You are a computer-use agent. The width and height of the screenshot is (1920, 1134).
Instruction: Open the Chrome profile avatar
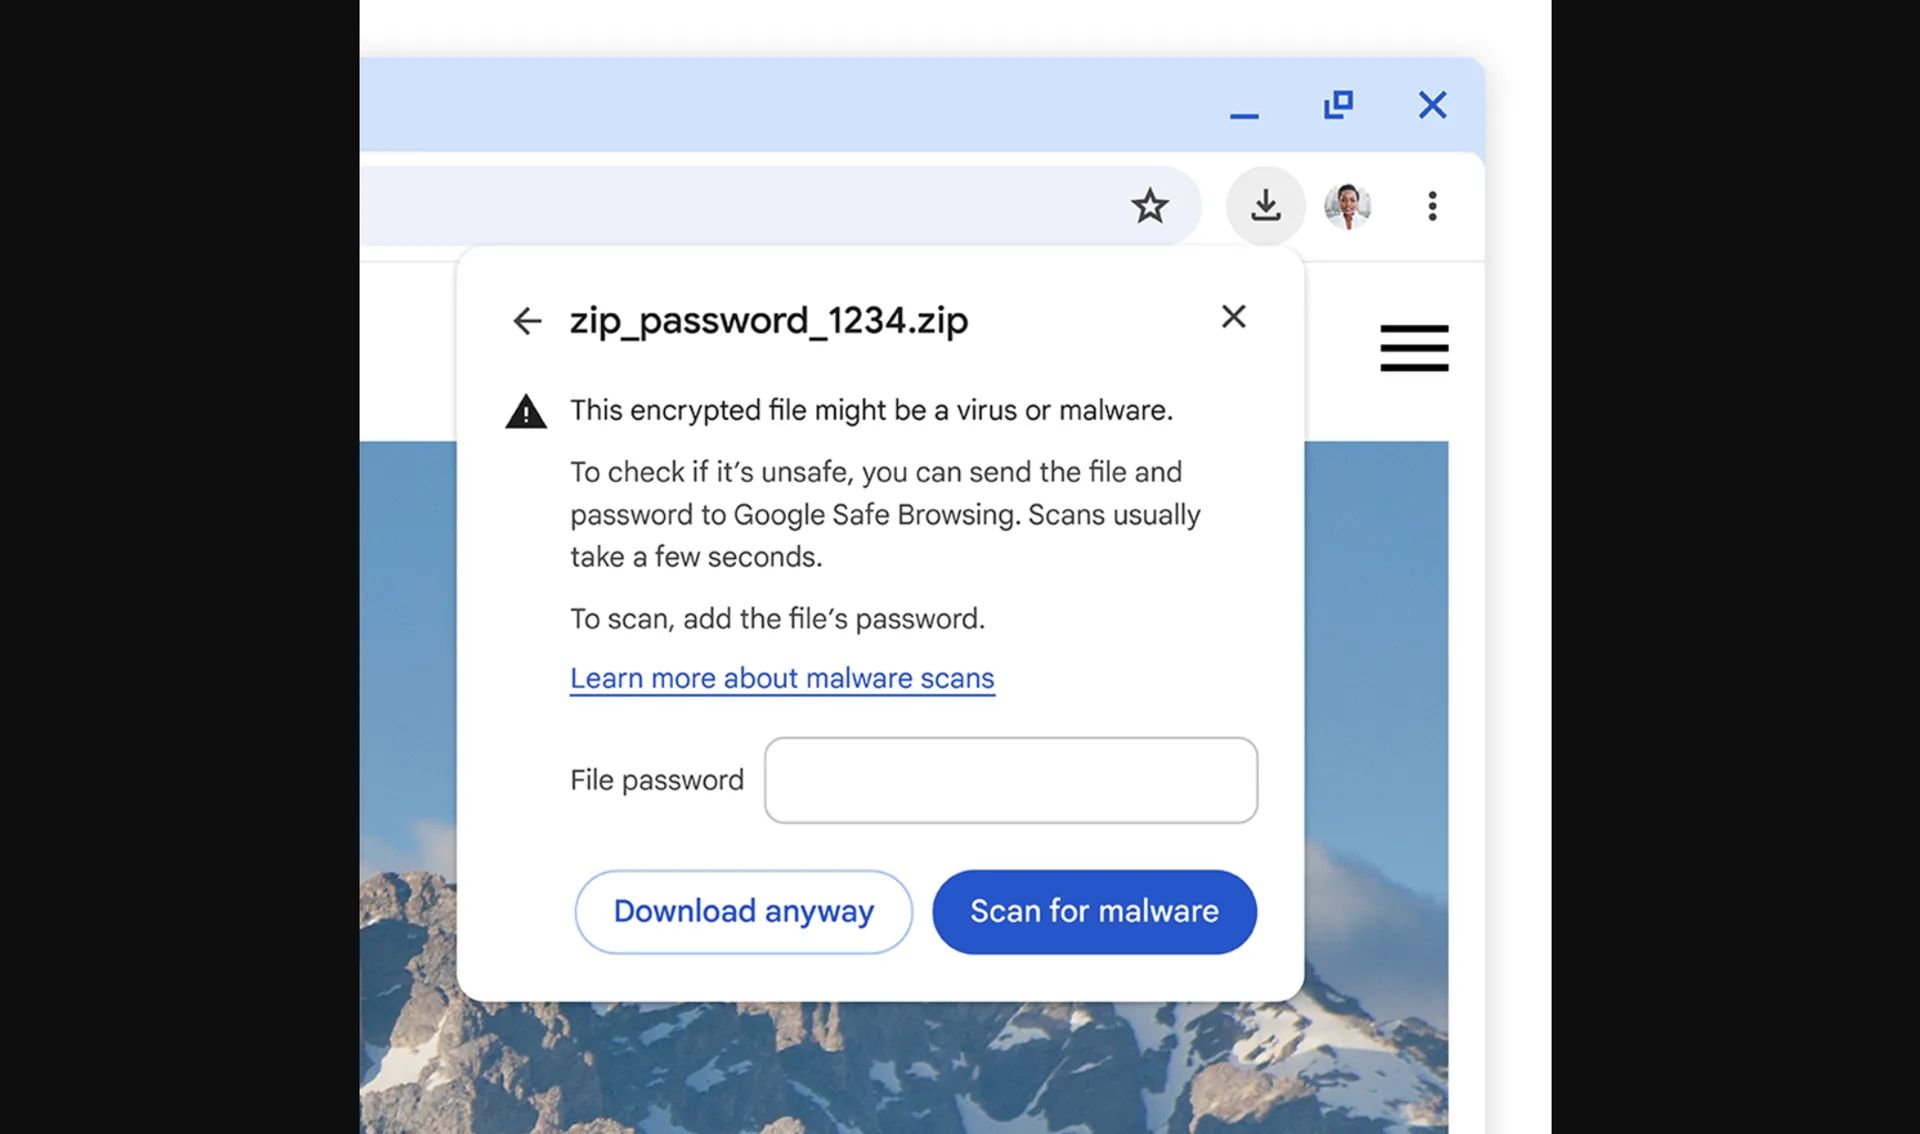coord(1347,206)
